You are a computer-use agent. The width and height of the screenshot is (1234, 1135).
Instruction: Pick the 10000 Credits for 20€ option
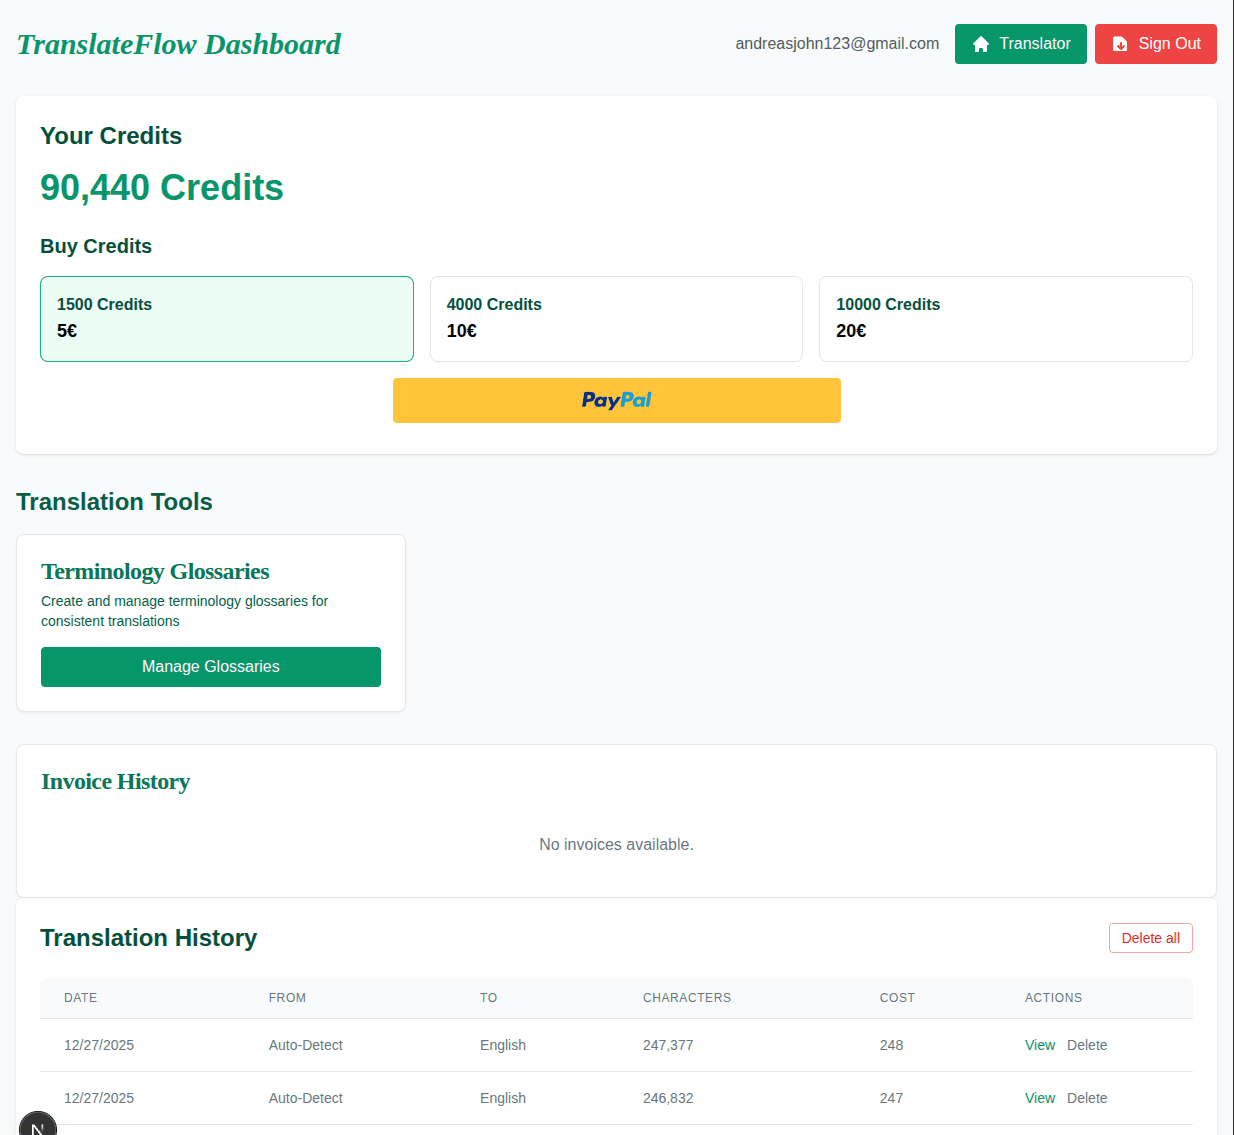point(1005,319)
